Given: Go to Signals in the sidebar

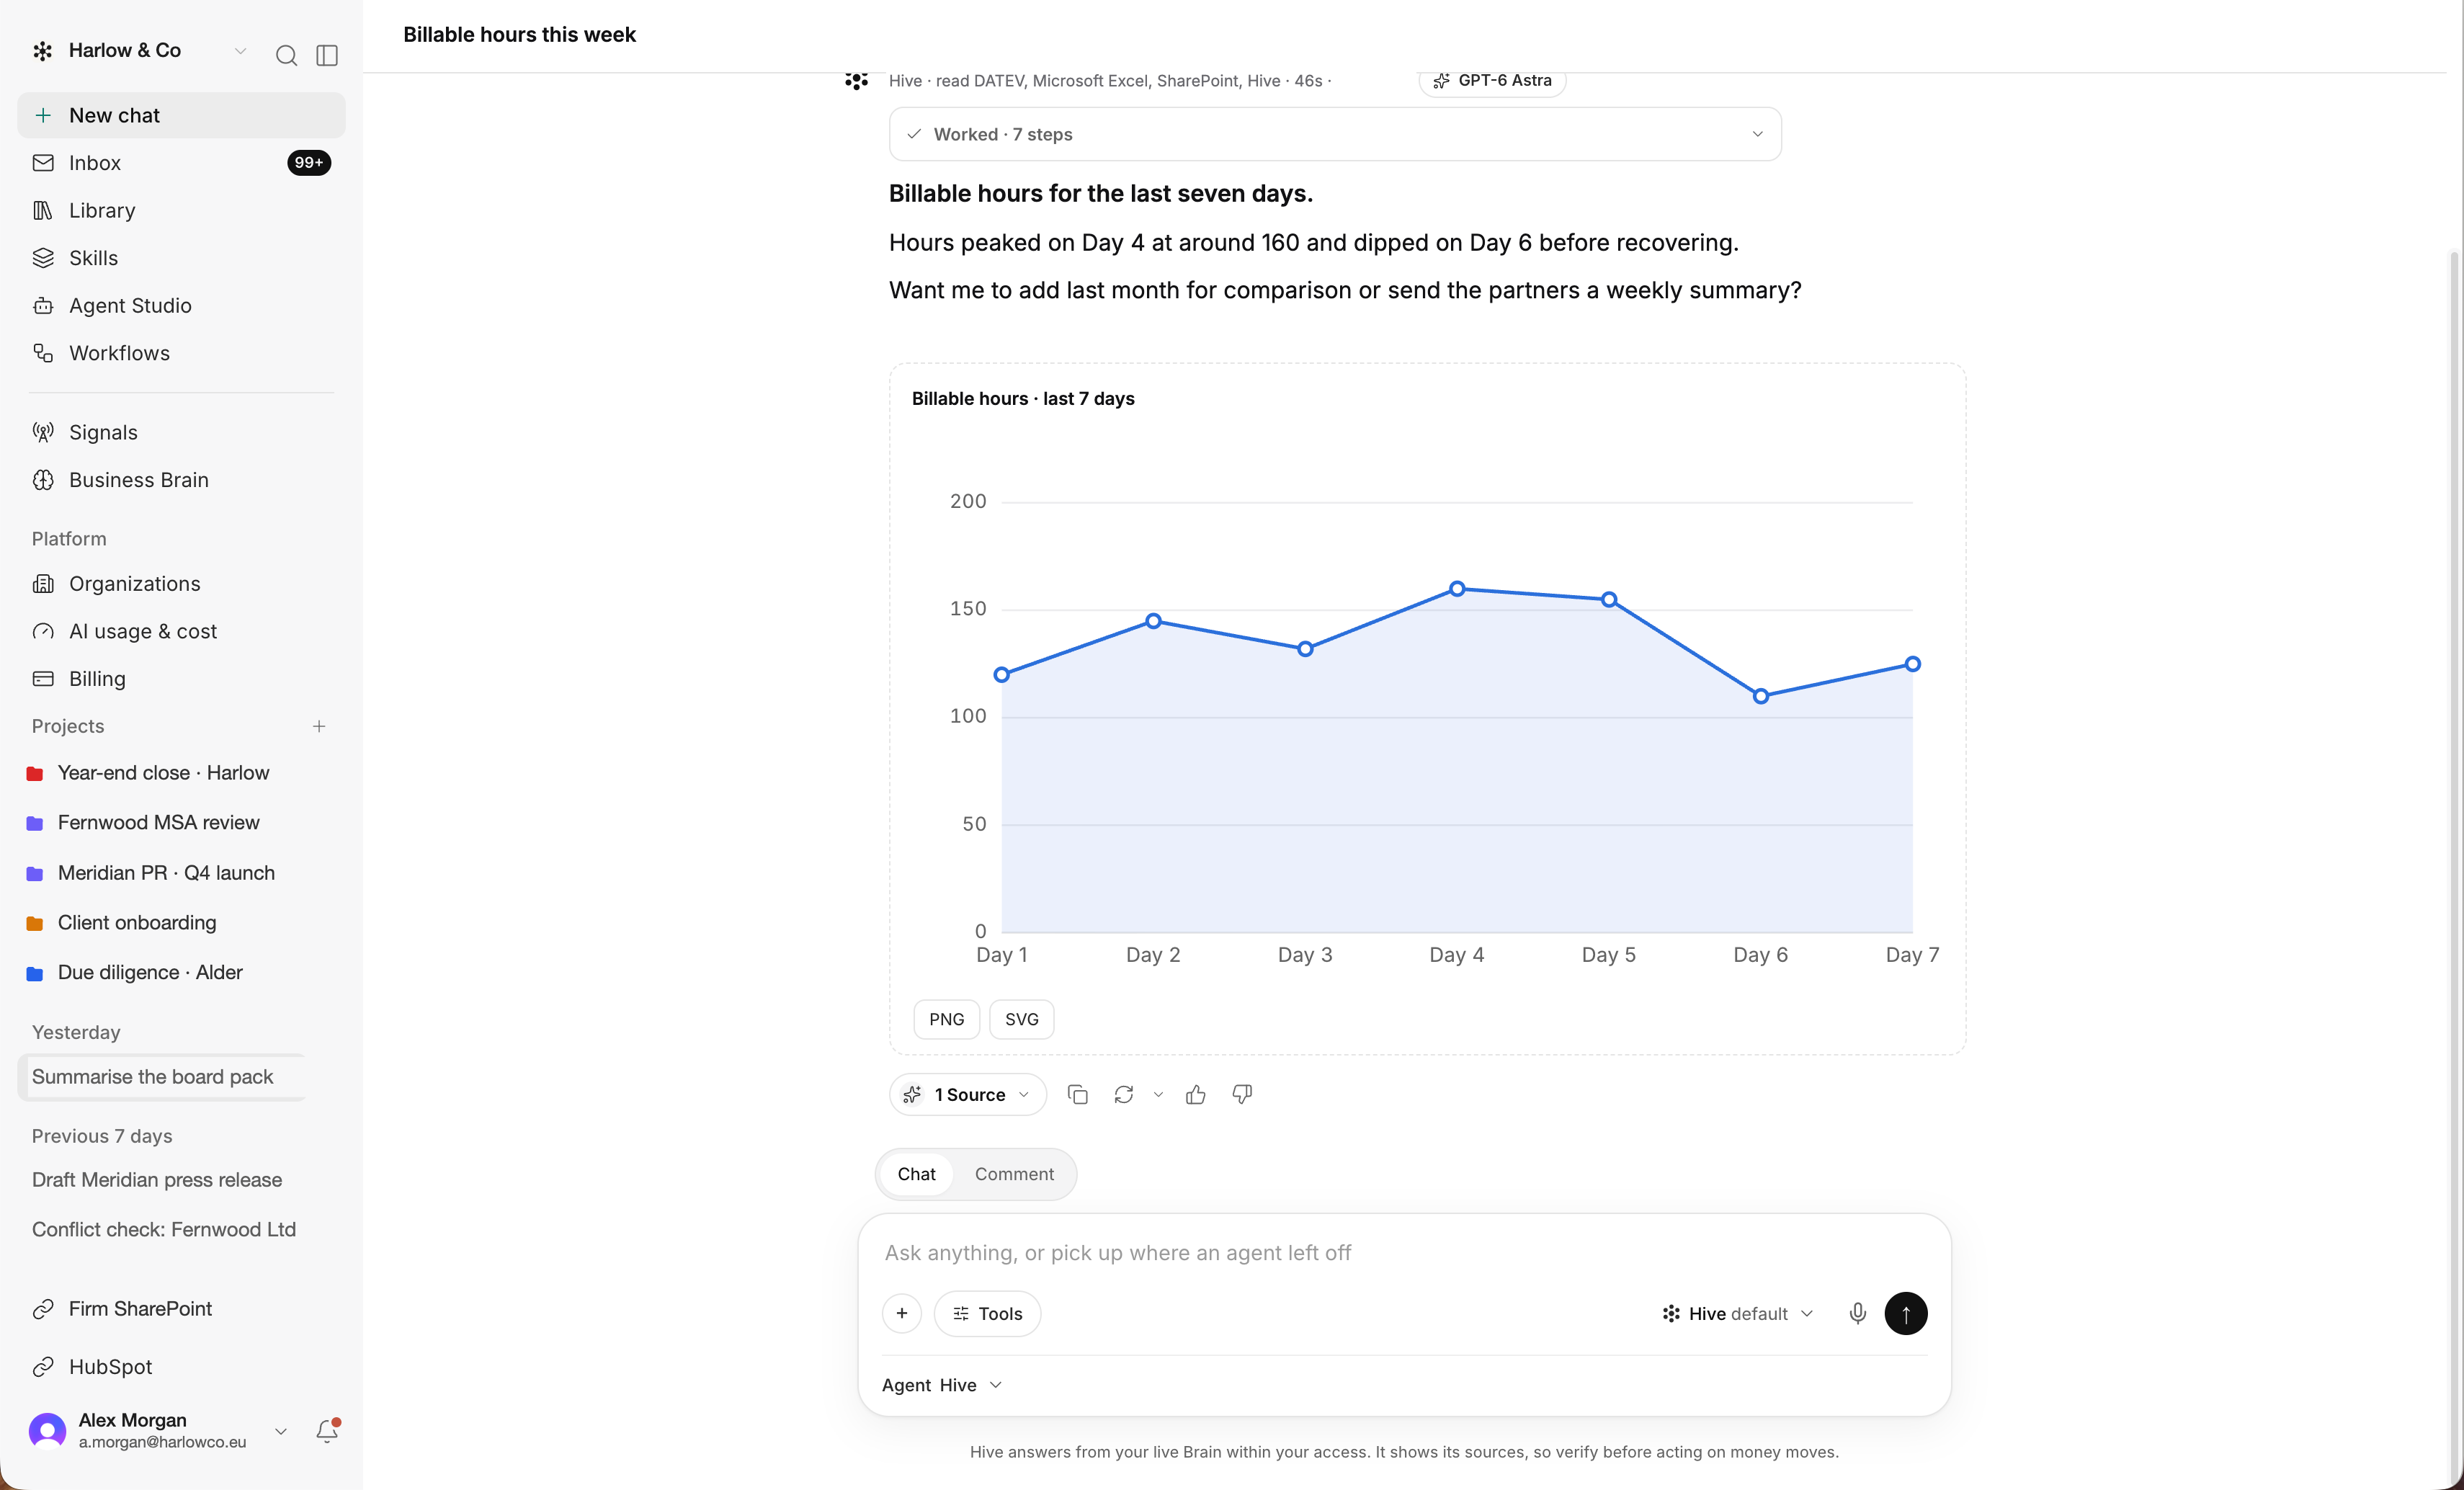Looking at the screenshot, I should 181,433.
